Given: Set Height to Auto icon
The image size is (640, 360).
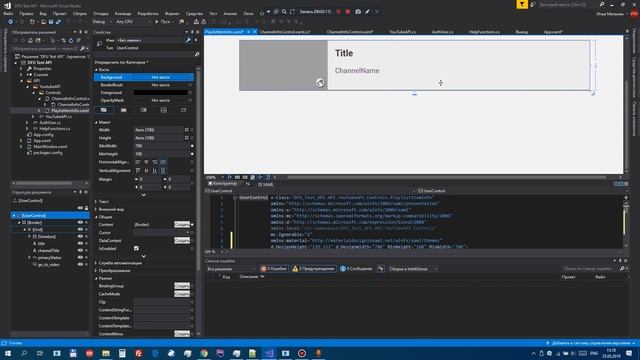Looking at the screenshot, I should click(187, 138).
